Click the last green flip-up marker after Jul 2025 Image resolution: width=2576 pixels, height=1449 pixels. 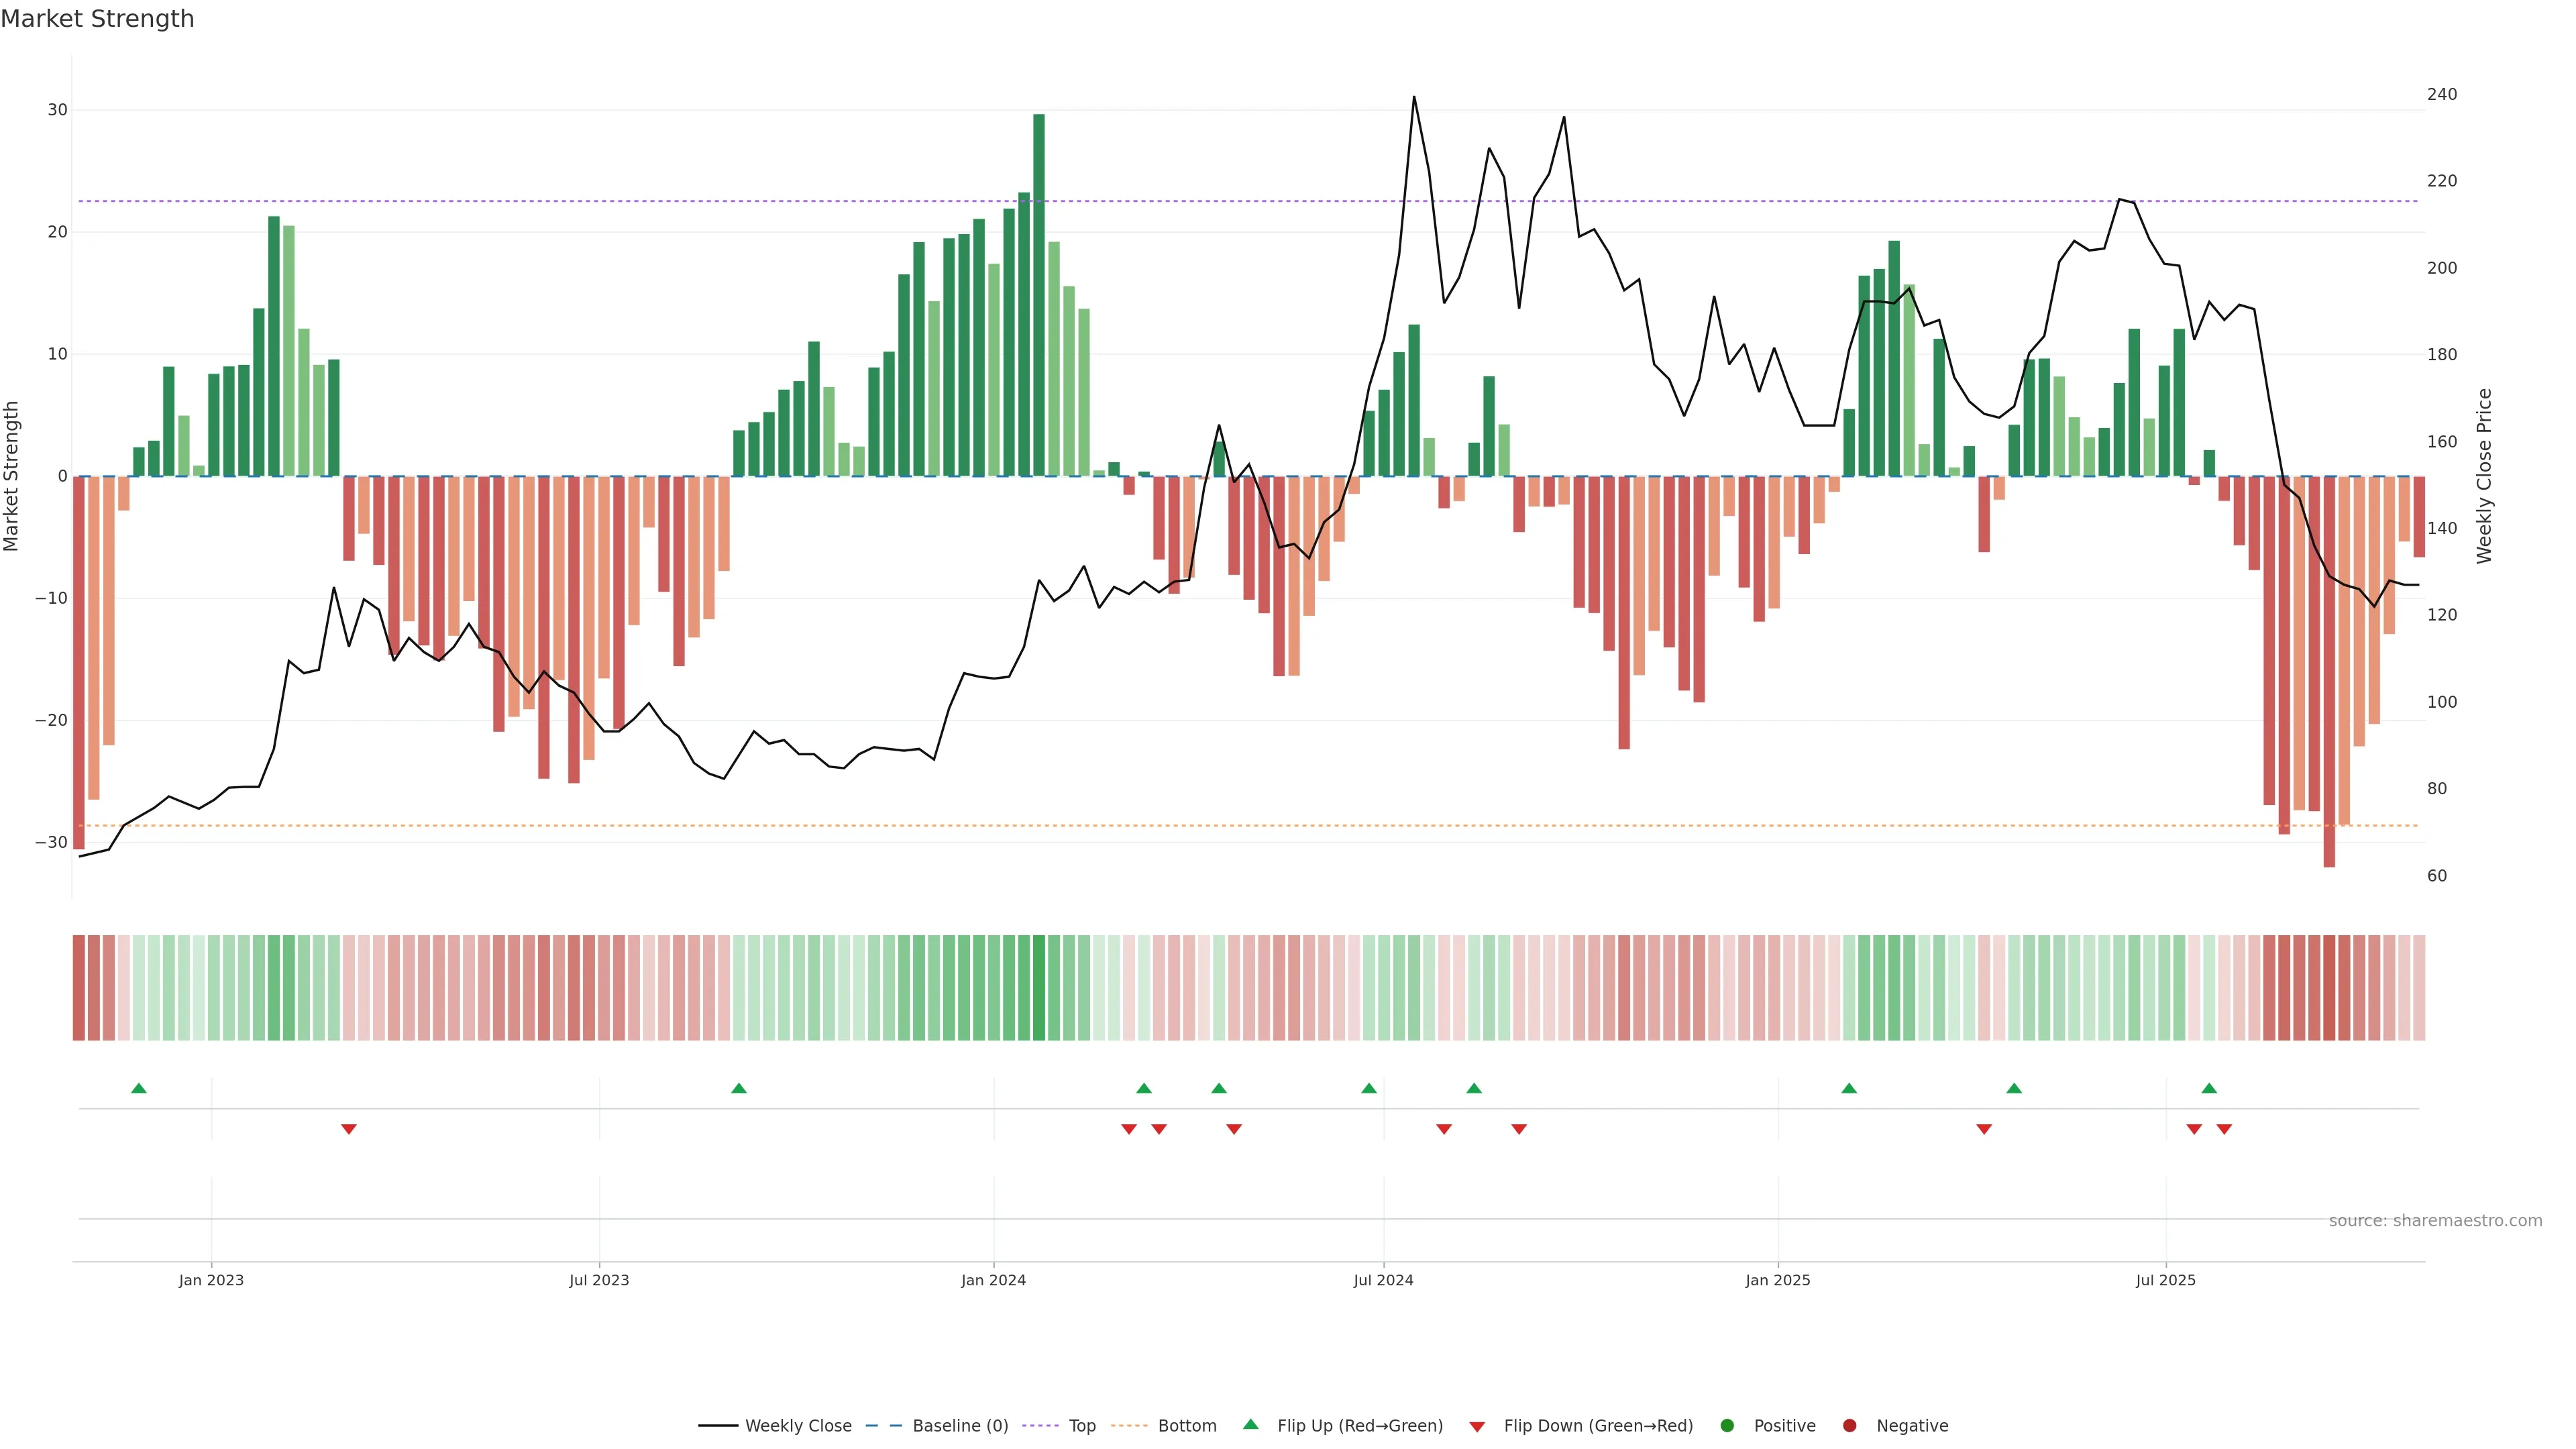click(2209, 1088)
